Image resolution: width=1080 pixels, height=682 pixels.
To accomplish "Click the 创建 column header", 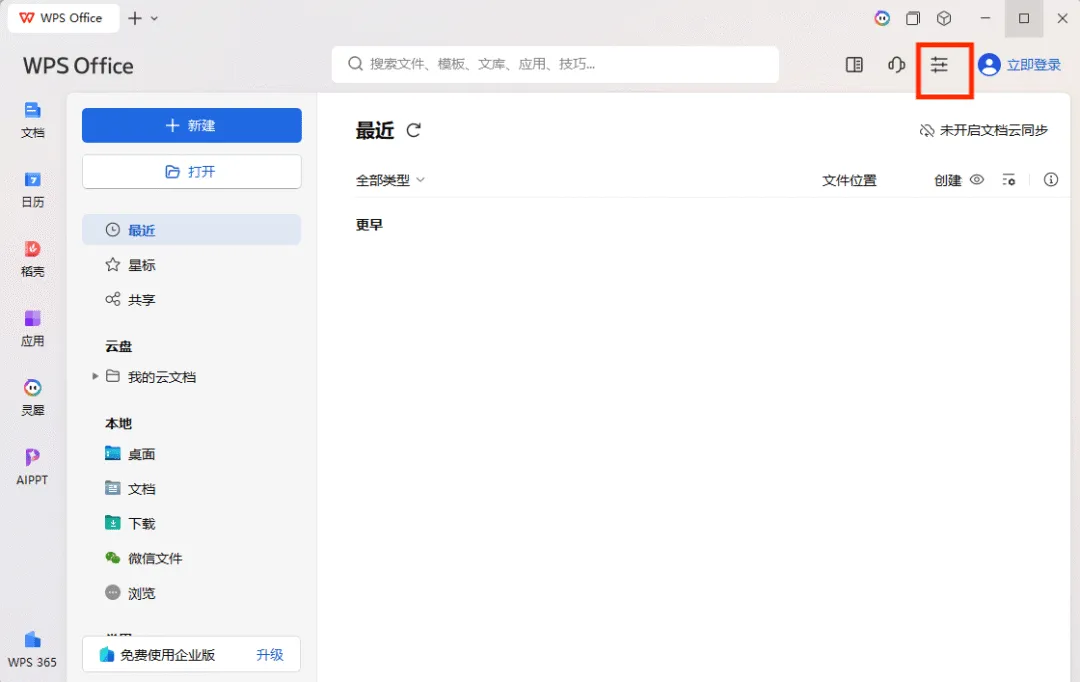I will click(x=948, y=180).
